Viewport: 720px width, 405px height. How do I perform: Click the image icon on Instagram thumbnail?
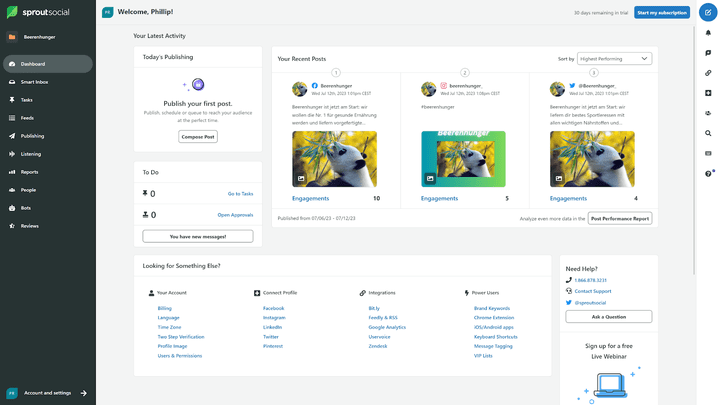(x=430, y=178)
